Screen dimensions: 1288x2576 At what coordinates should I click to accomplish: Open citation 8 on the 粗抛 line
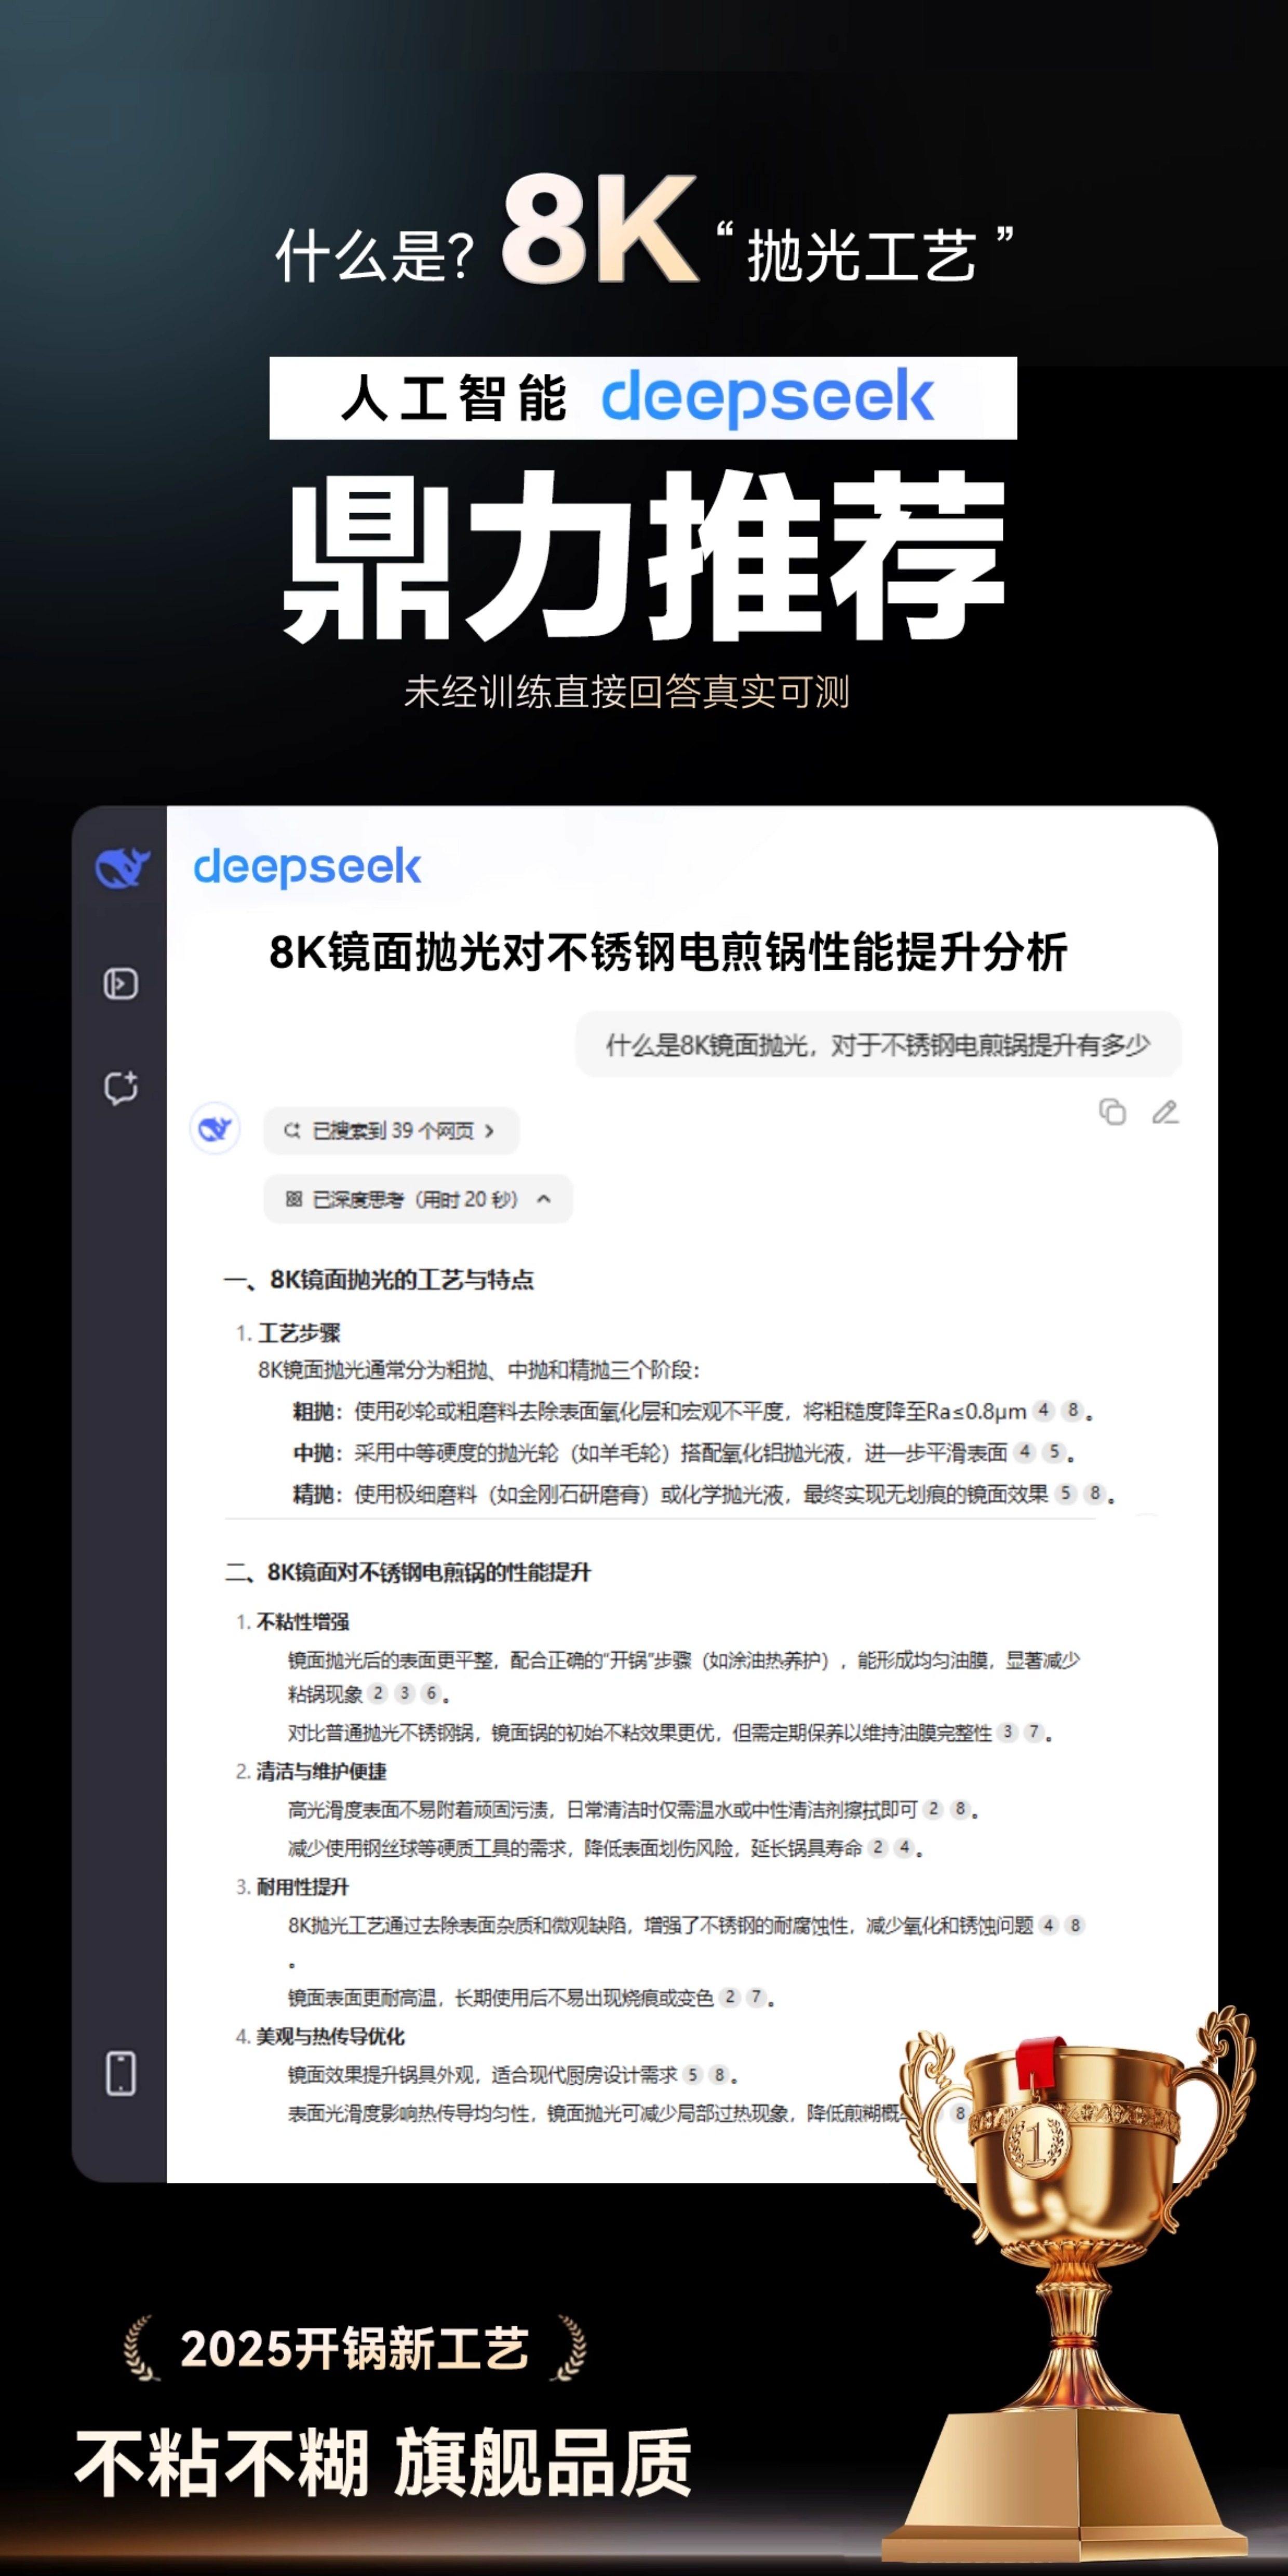[1073, 1411]
